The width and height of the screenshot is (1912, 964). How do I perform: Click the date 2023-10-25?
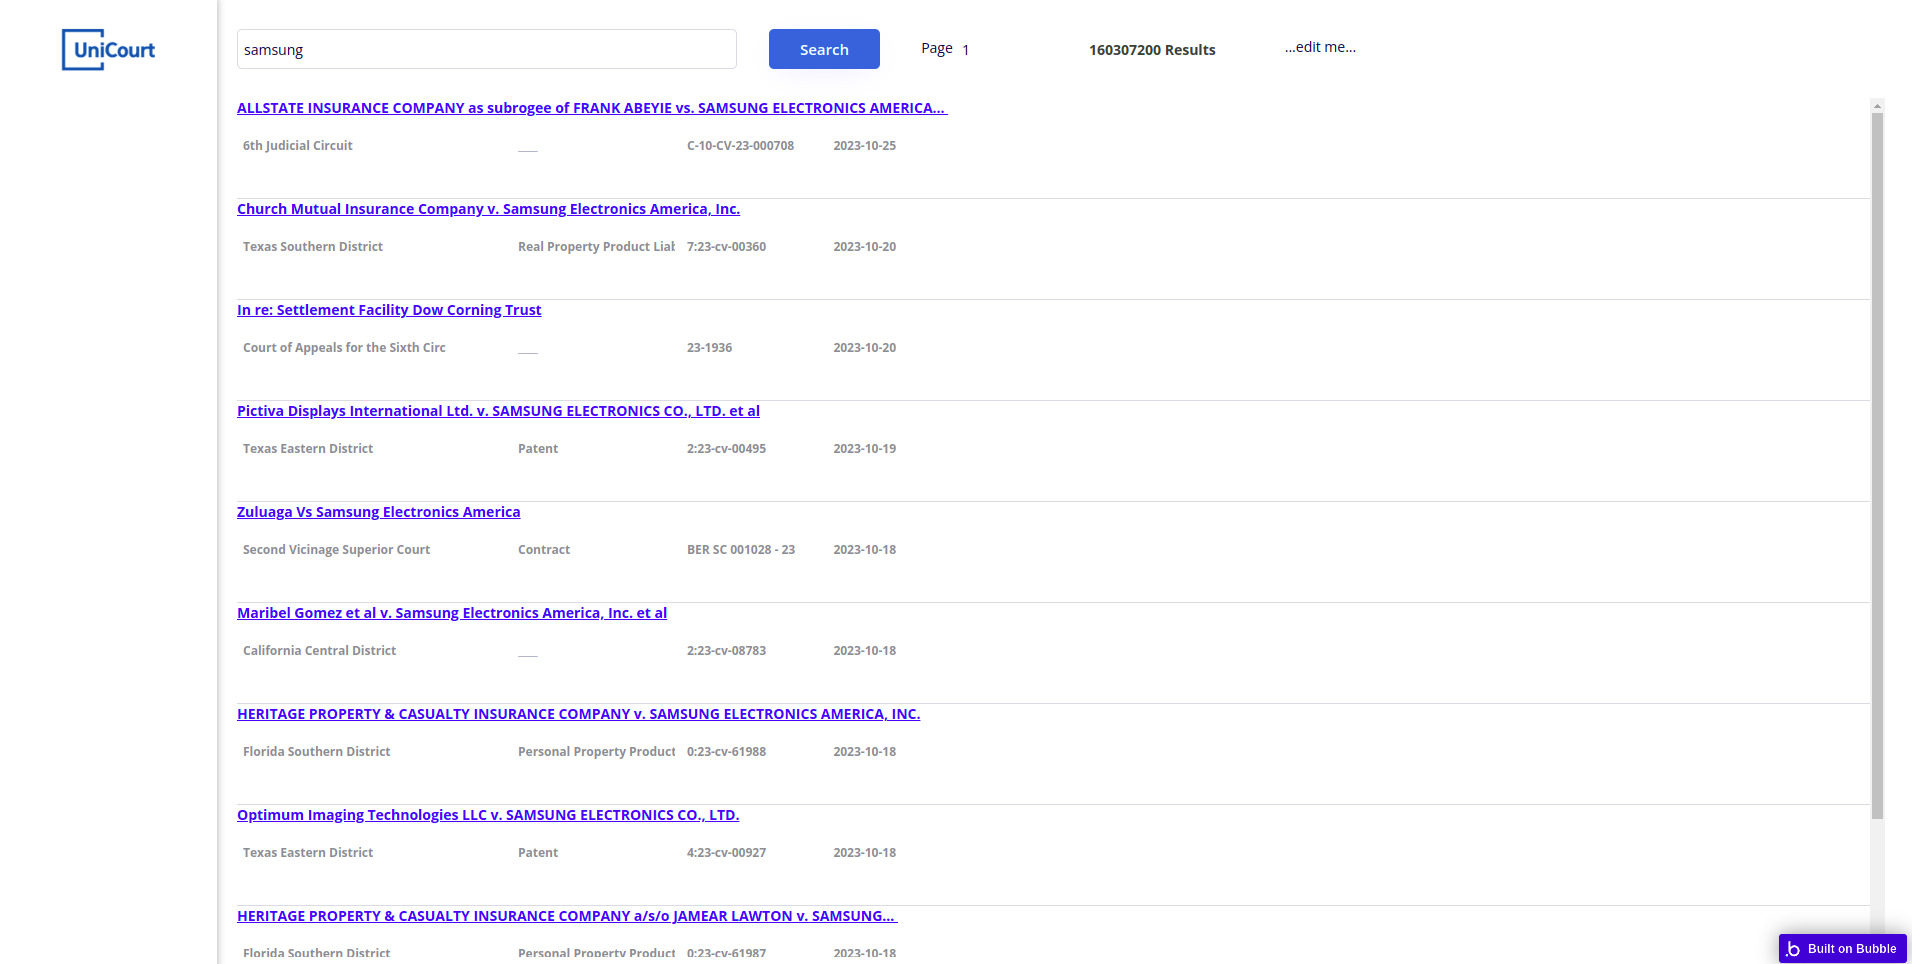pos(865,146)
